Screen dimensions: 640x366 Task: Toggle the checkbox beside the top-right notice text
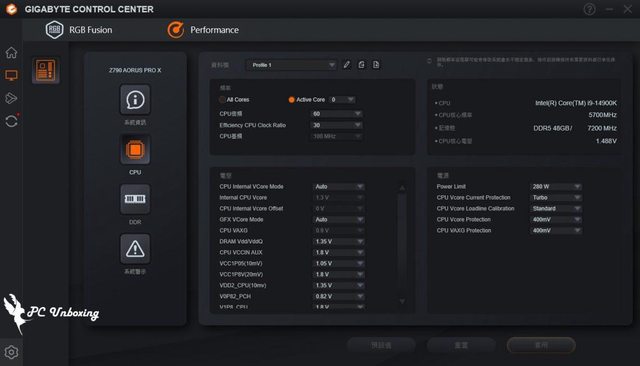tap(429, 61)
